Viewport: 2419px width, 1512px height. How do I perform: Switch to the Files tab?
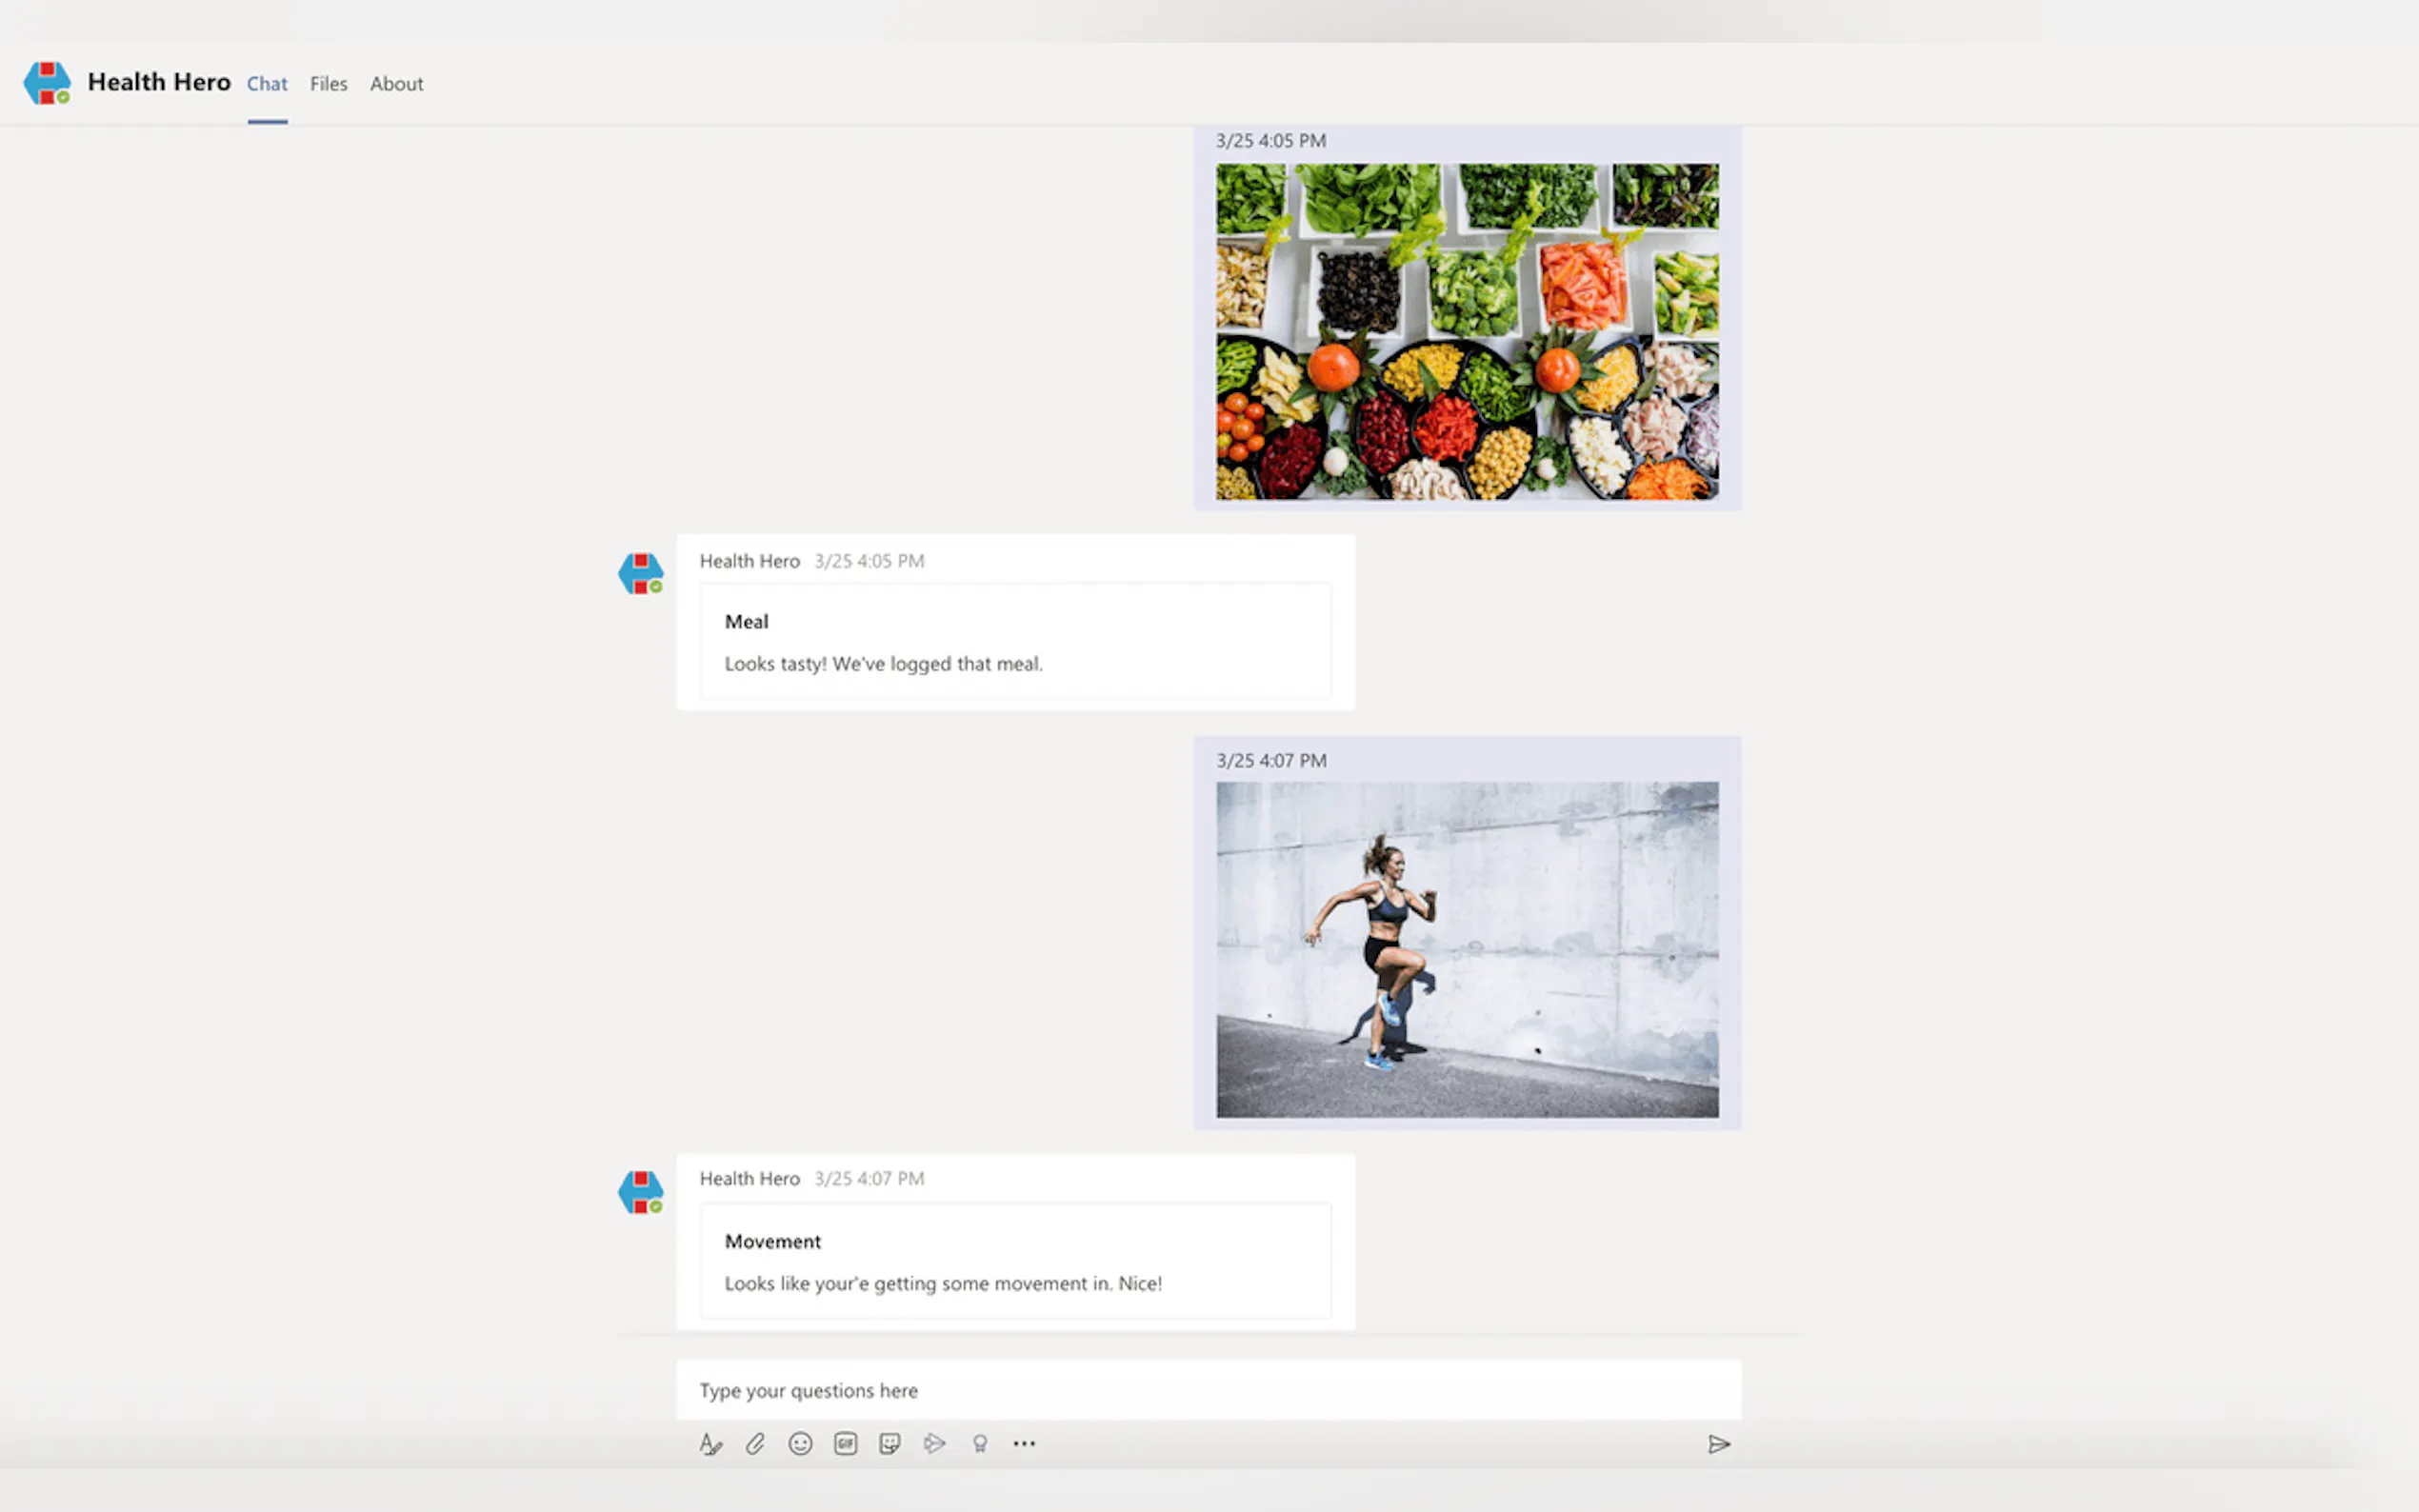[328, 84]
